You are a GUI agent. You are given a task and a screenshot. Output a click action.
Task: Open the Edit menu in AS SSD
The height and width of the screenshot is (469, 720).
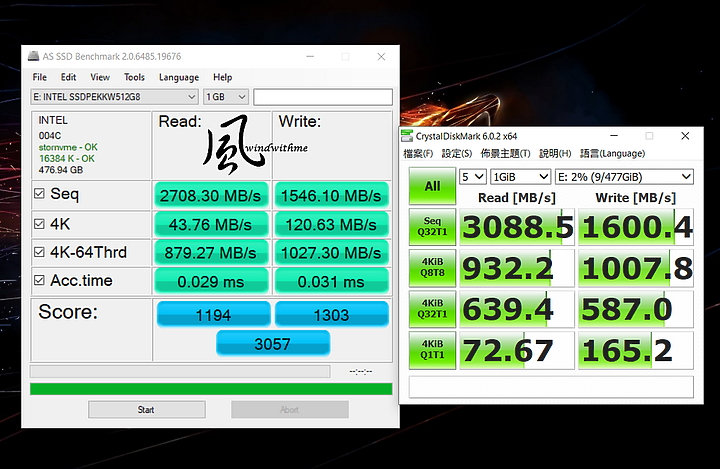point(68,77)
